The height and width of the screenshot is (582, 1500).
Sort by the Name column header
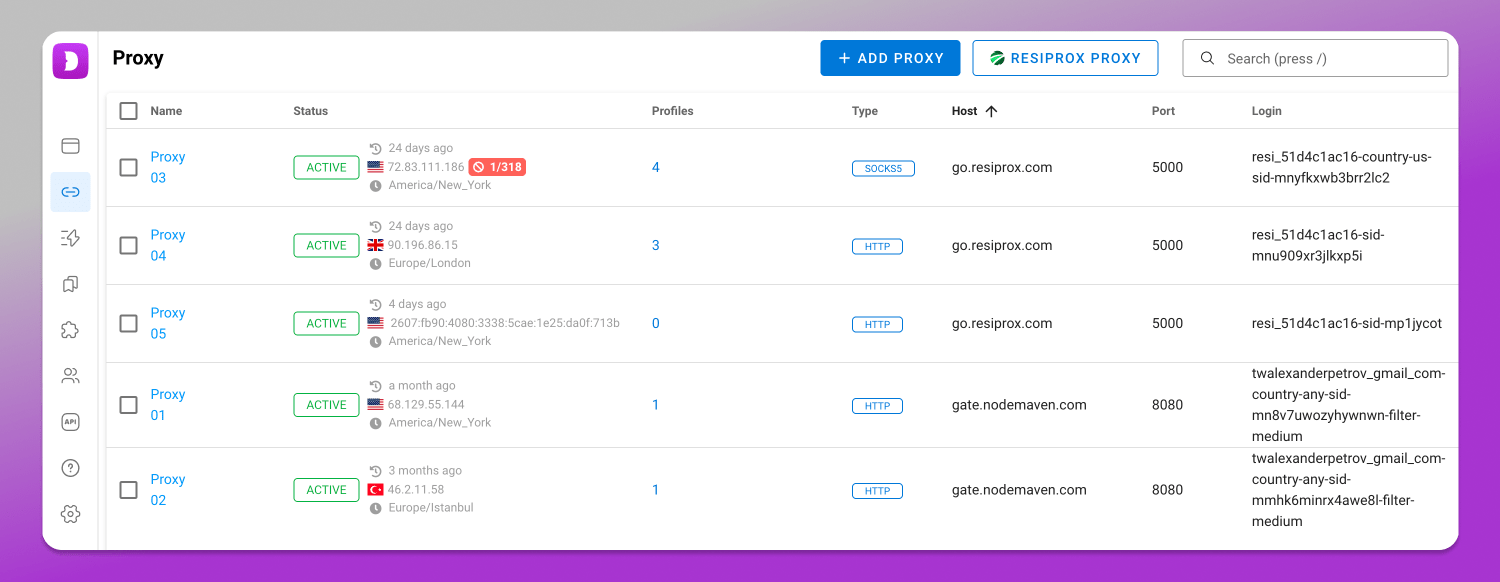pos(166,111)
